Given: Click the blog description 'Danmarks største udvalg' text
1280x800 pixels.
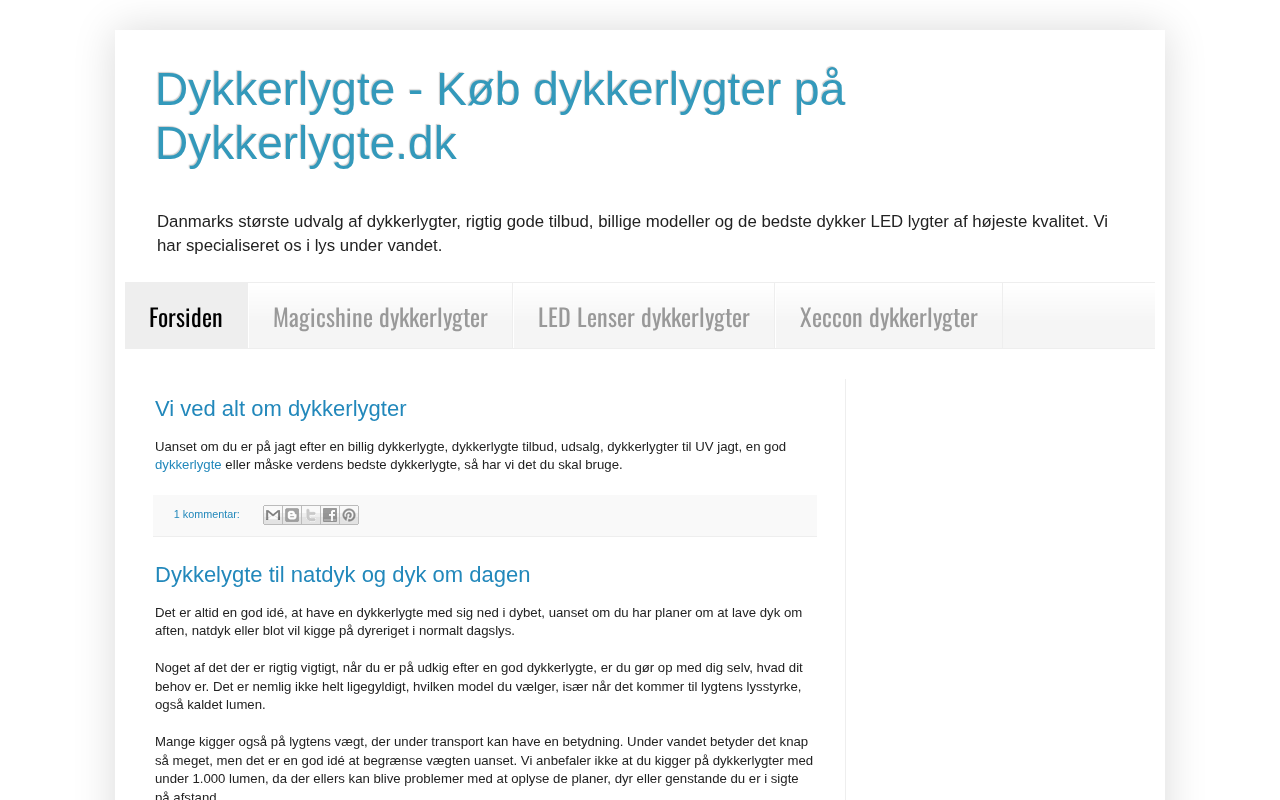Looking at the screenshot, I should [632, 234].
